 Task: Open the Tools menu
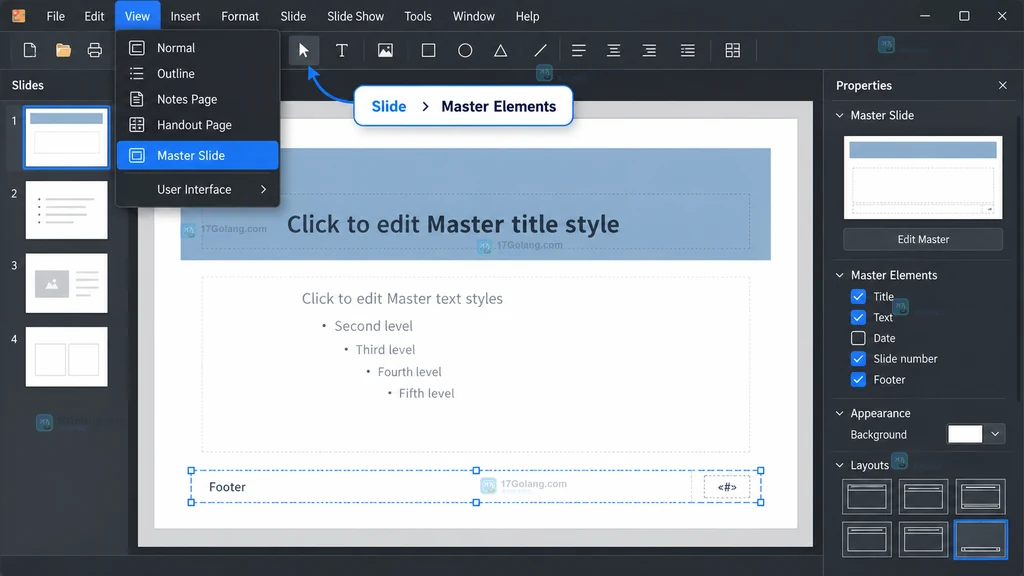[417, 16]
